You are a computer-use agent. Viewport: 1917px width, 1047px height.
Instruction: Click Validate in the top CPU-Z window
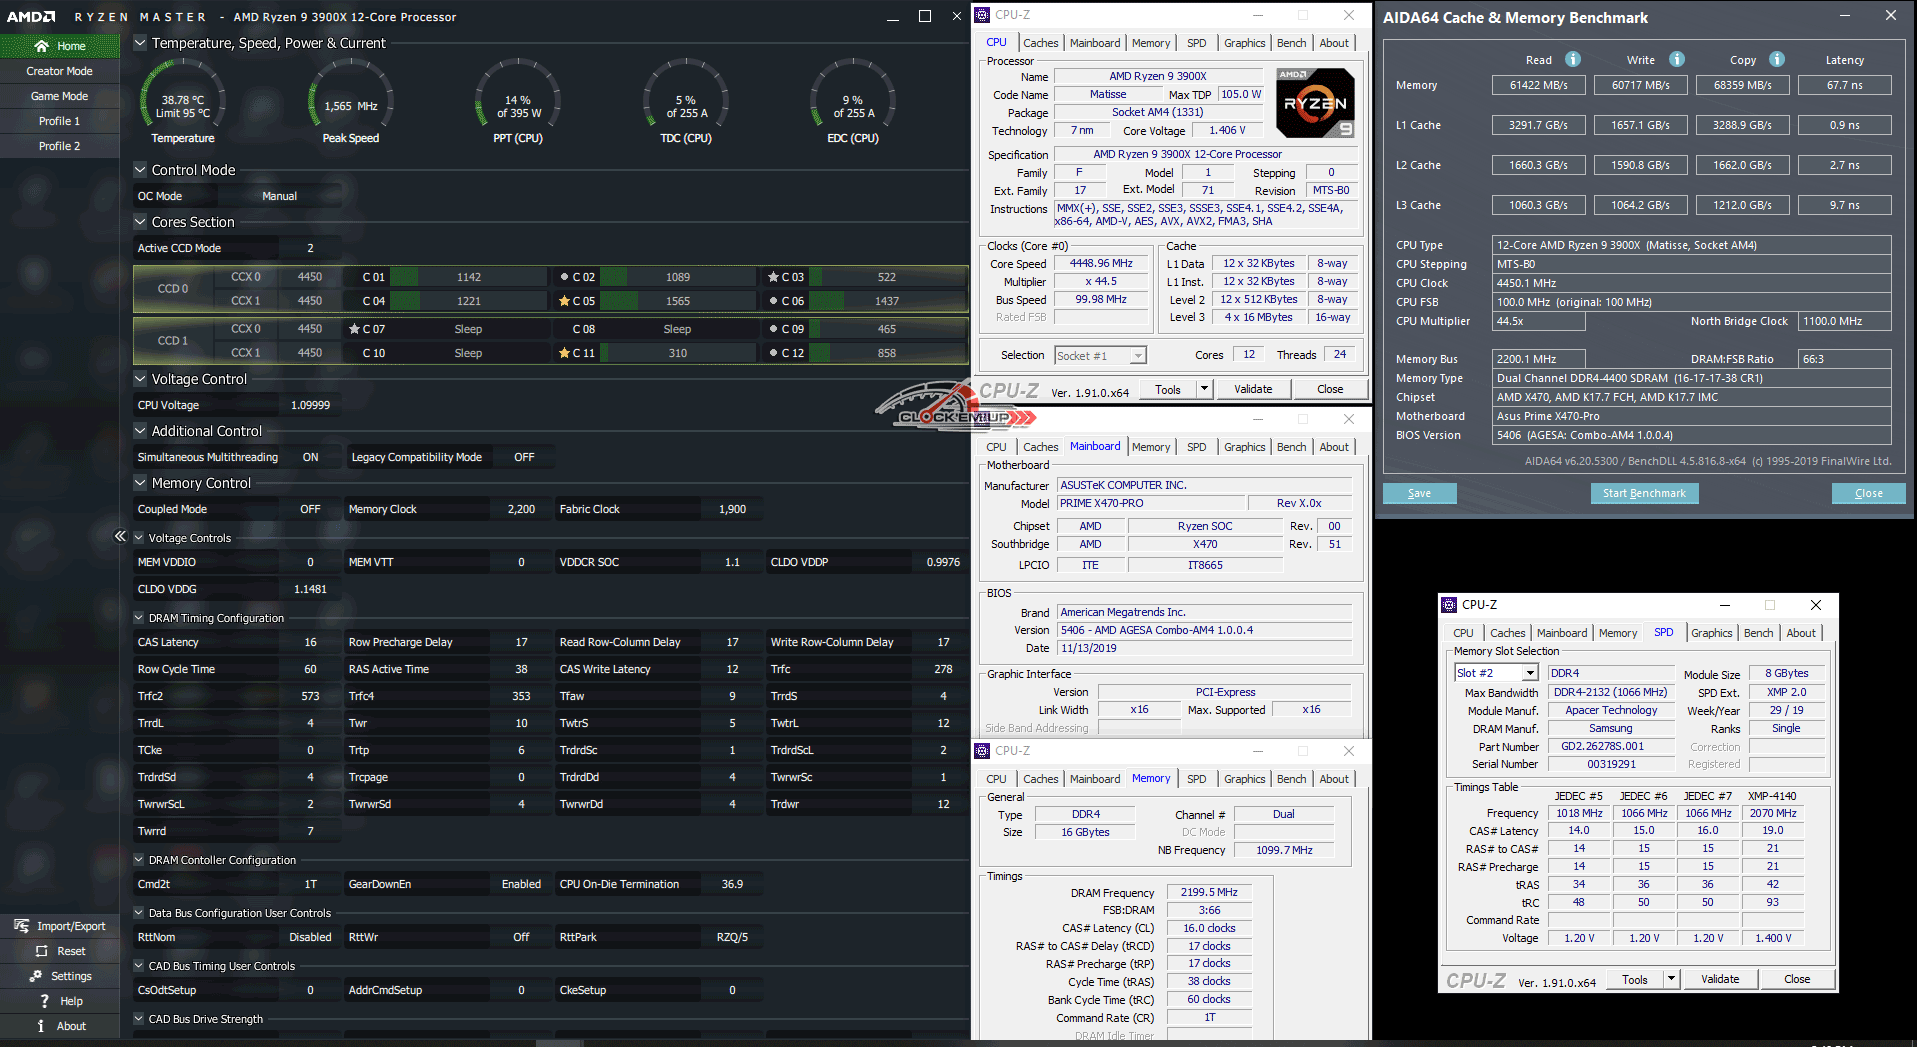pos(1252,389)
